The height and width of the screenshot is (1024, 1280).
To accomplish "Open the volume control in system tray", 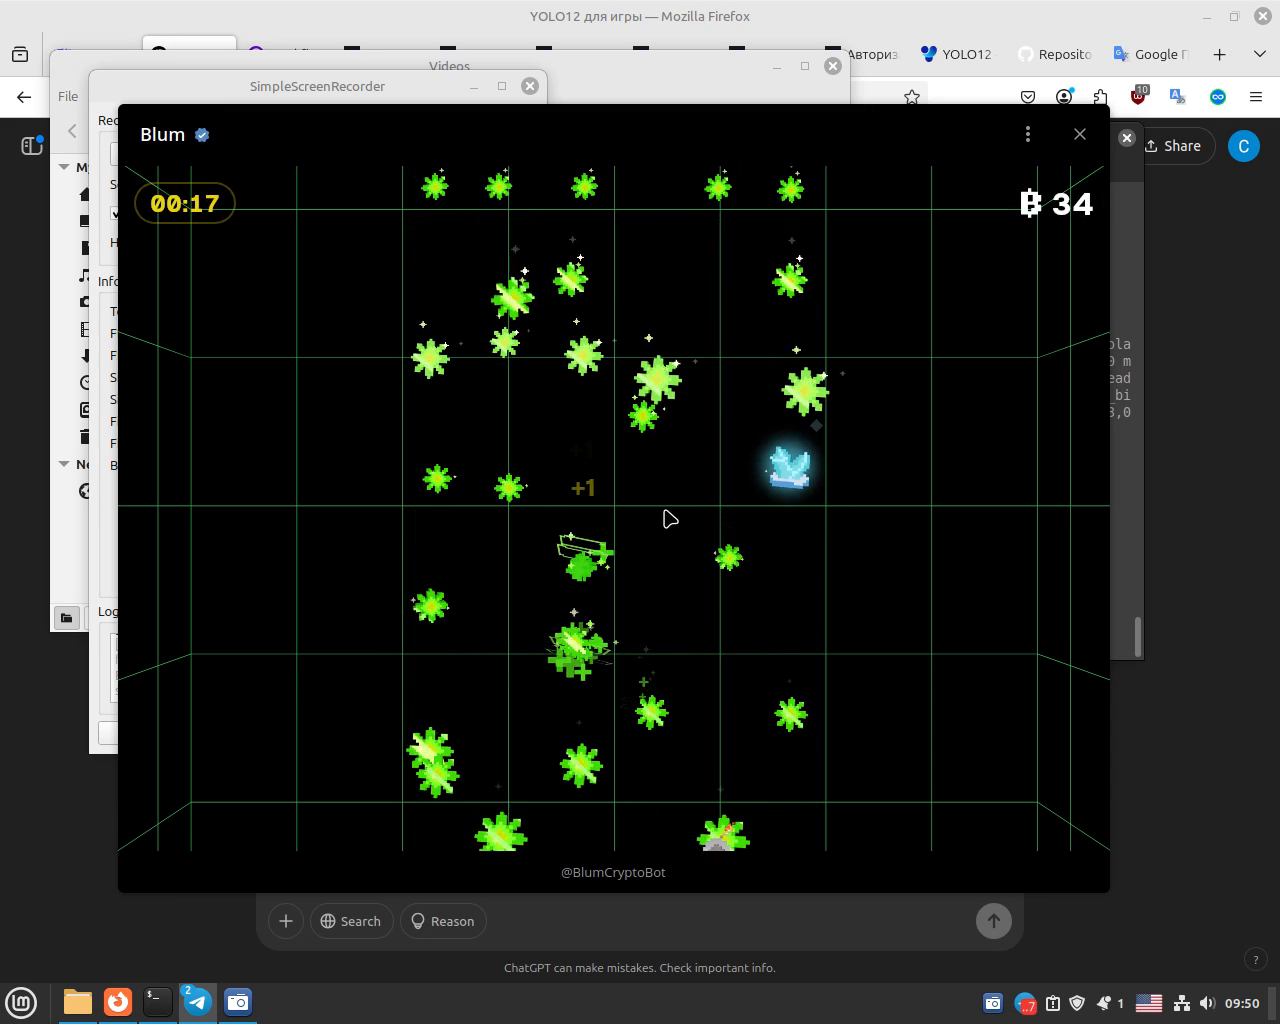I will [1207, 1003].
